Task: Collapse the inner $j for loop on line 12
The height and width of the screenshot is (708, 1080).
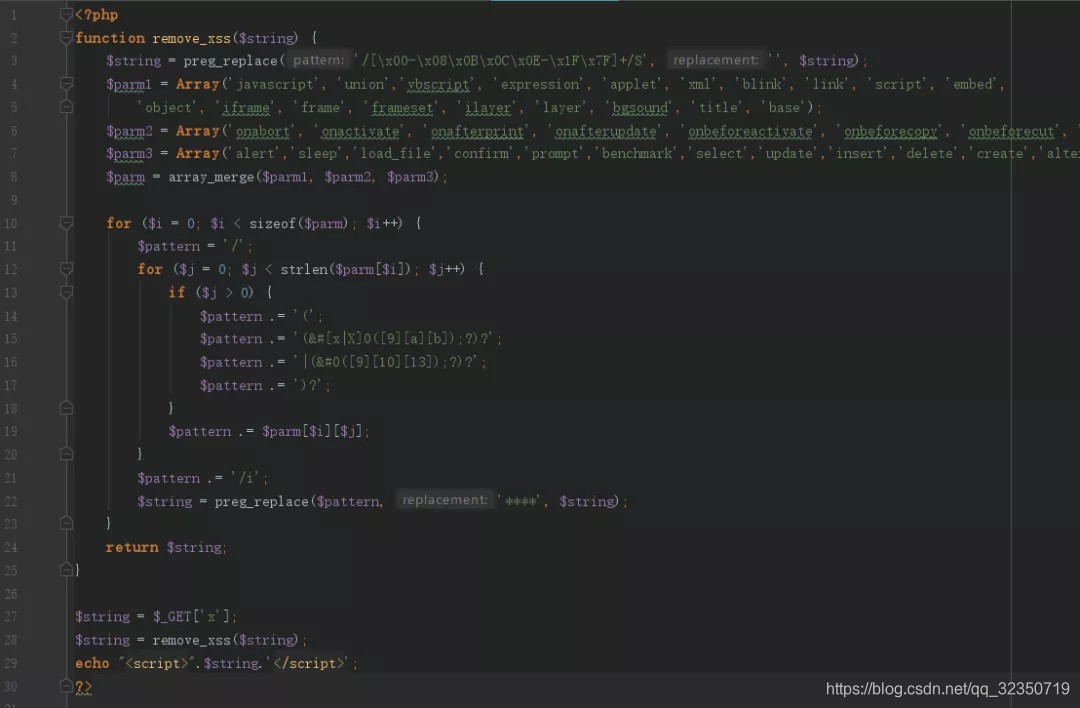Action: [66, 269]
